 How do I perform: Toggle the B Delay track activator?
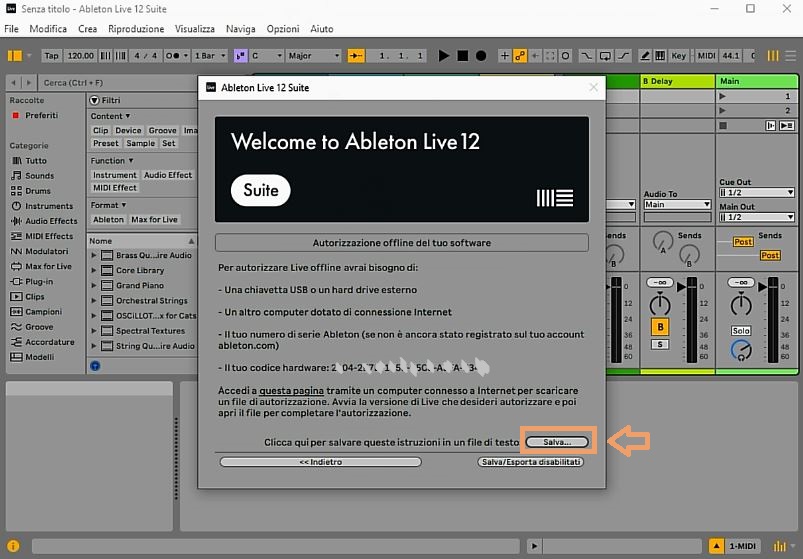[659, 327]
